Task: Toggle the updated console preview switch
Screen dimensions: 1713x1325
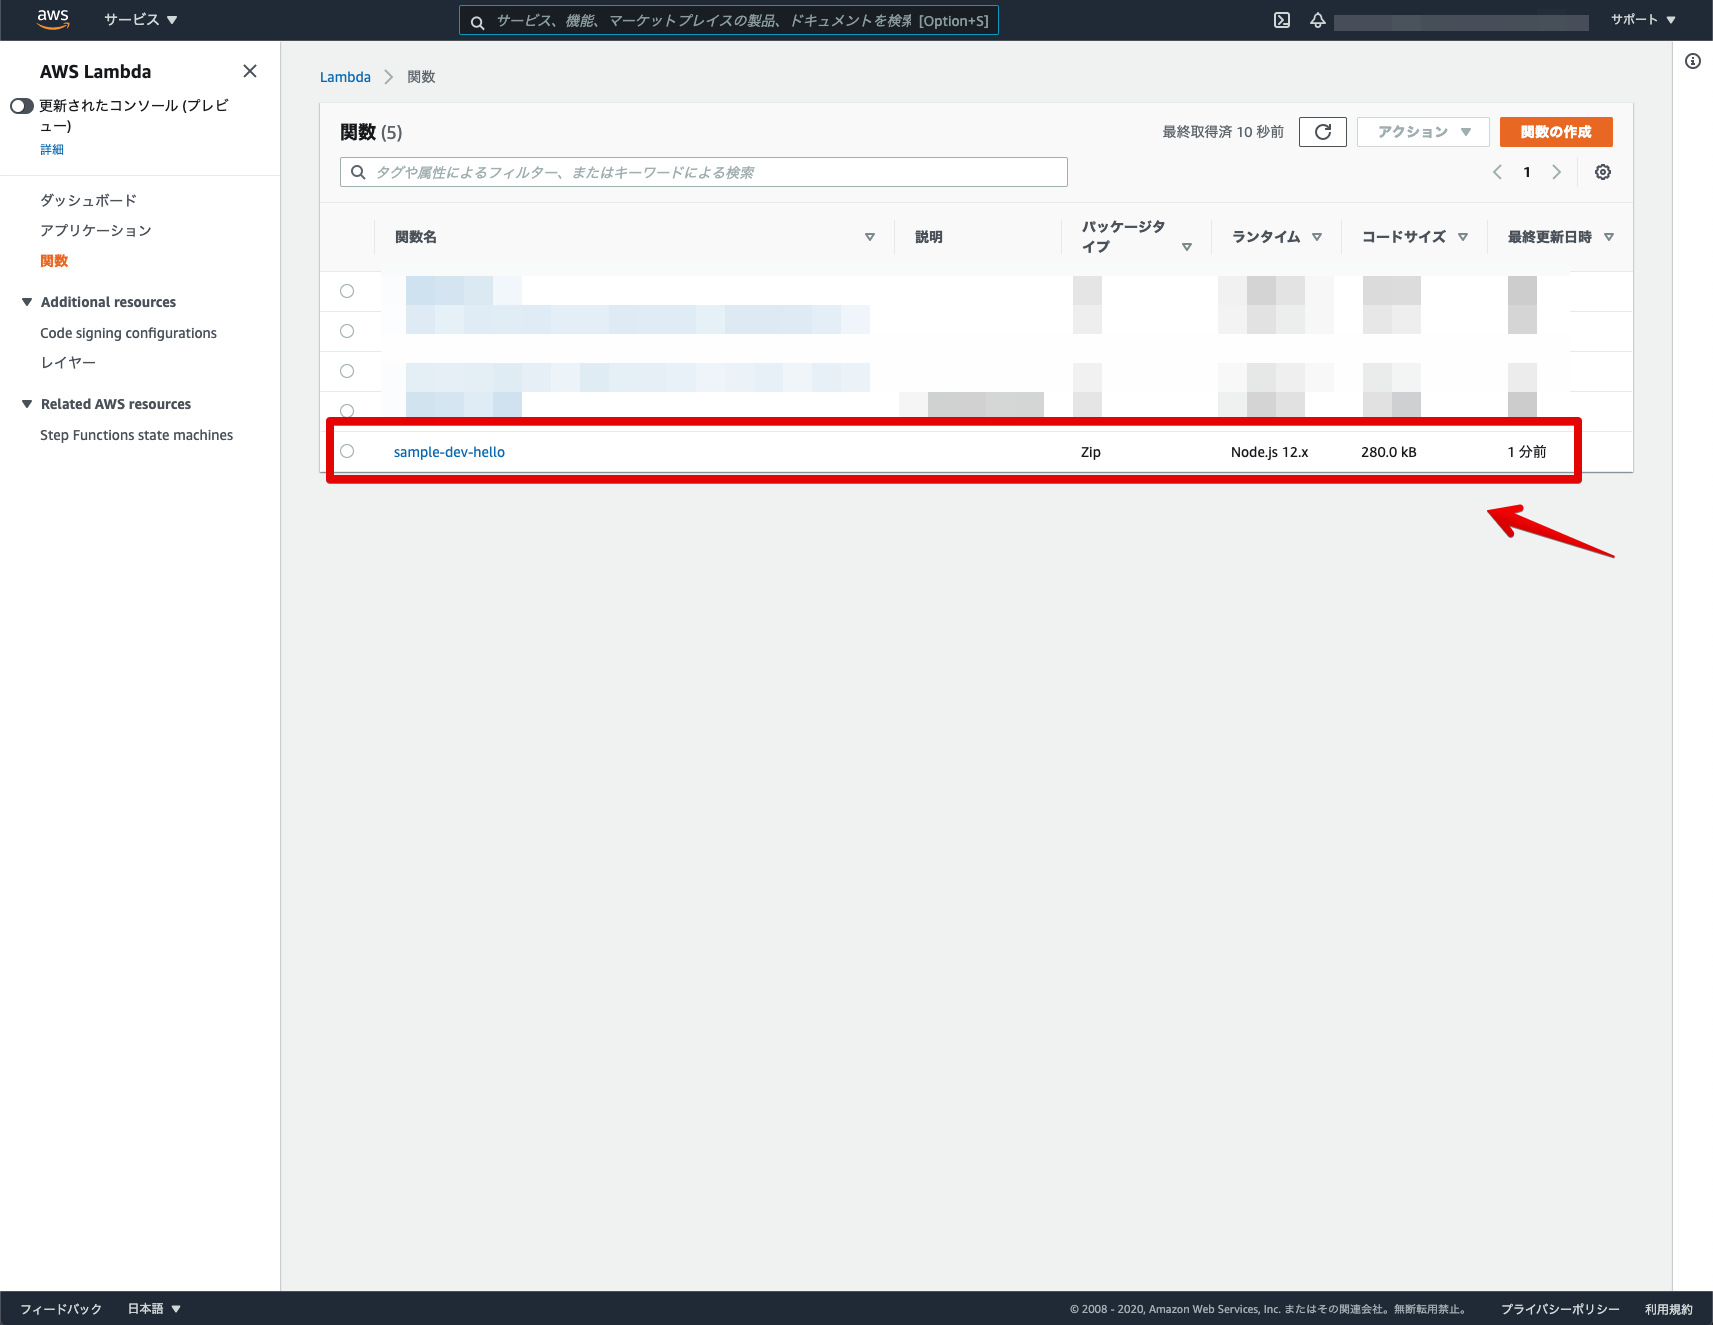Action: [22, 106]
